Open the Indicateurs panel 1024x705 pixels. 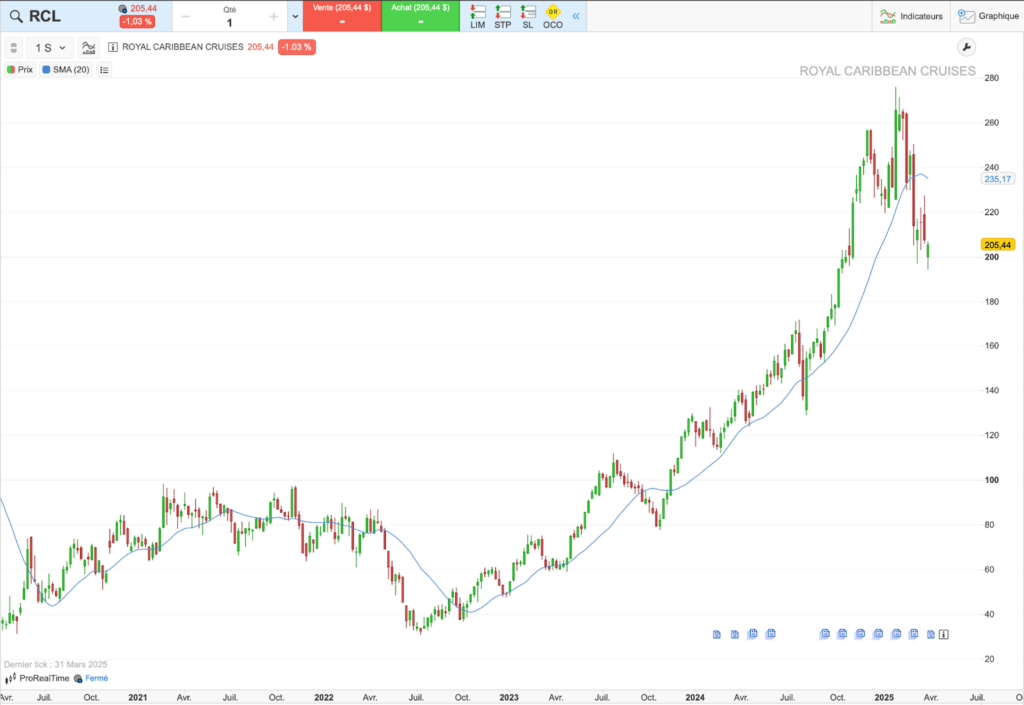[x=912, y=16]
